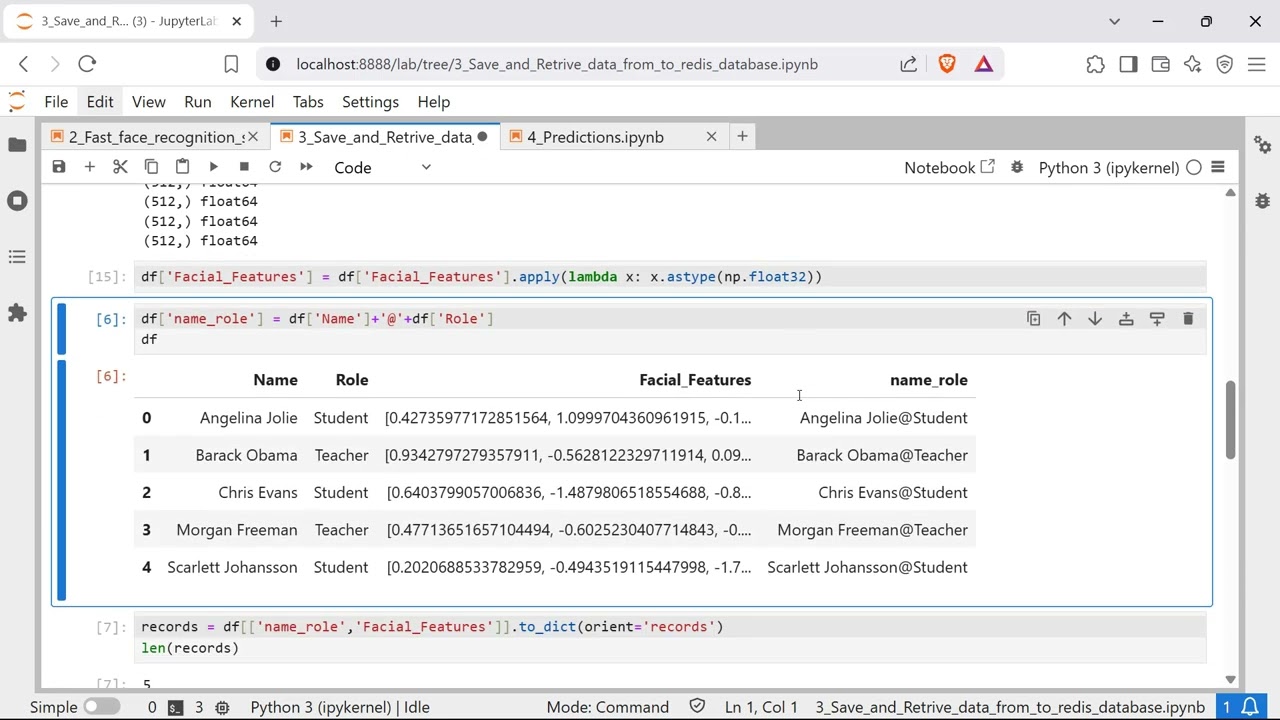Image resolution: width=1280 pixels, height=720 pixels.
Task: Open the View menu
Action: pyautogui.click(x=148, y=102)
